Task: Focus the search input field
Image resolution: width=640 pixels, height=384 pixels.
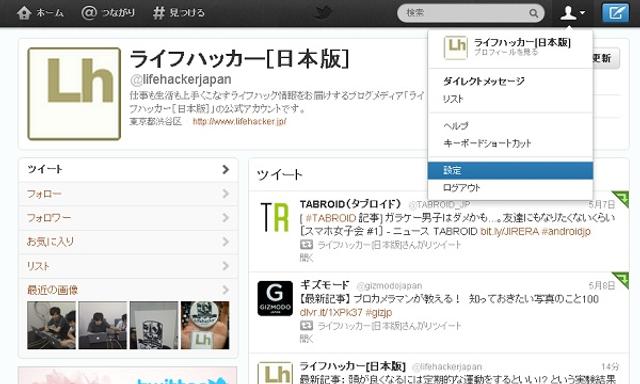Action: [x=470, y=13]
